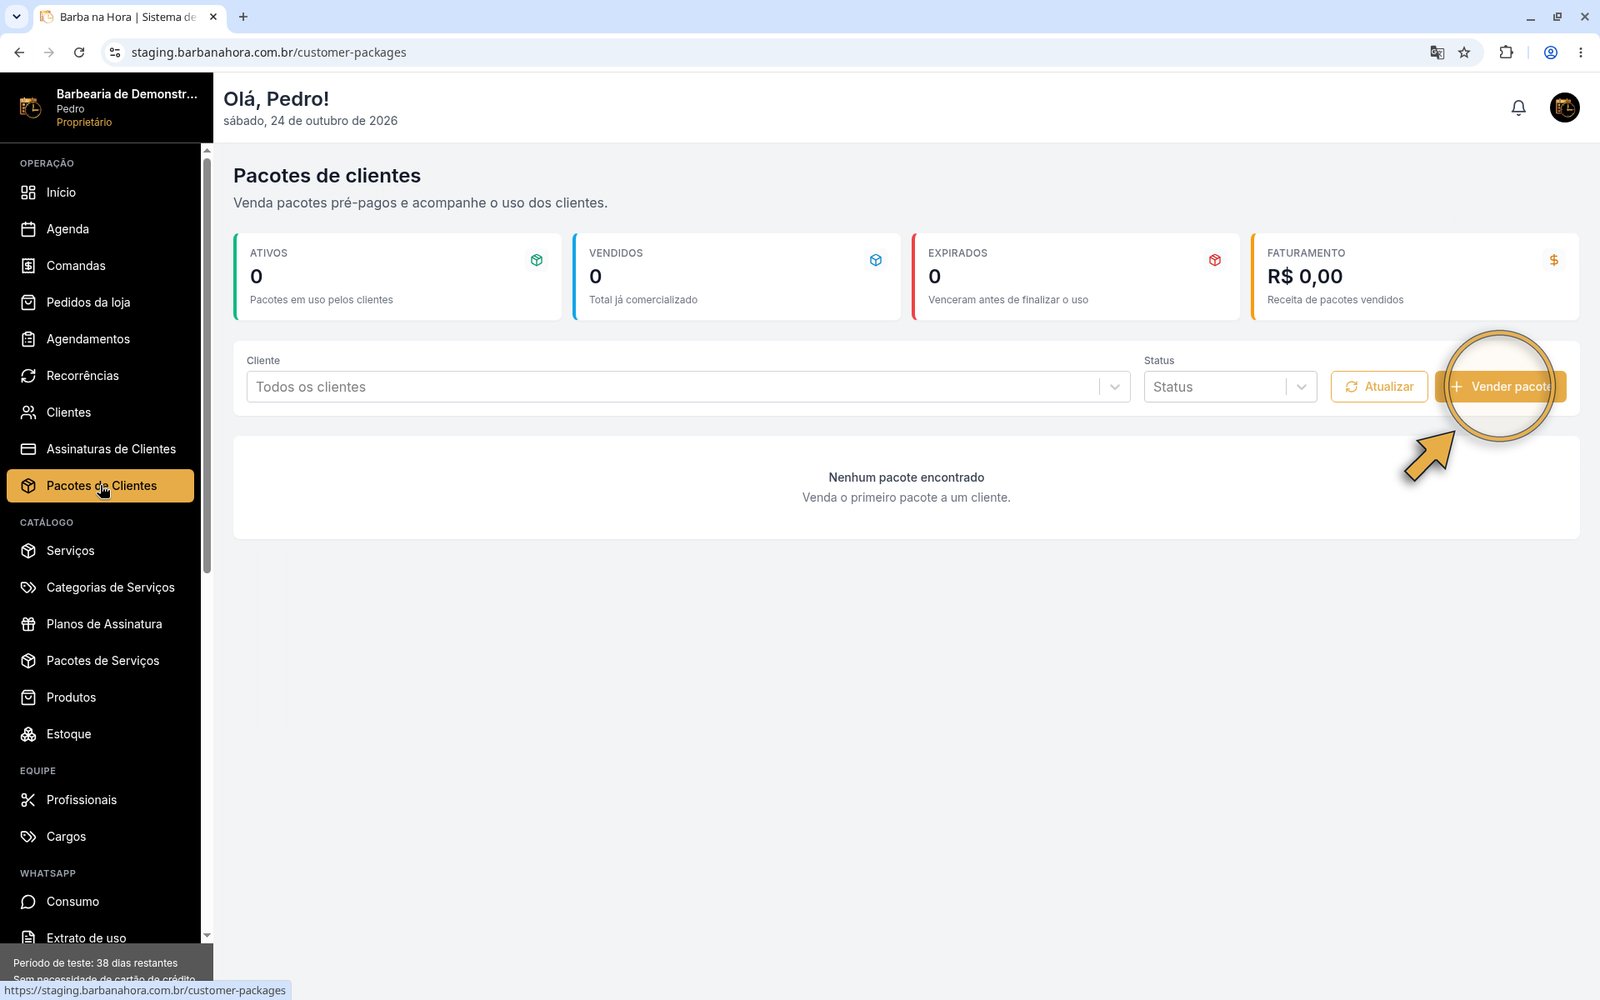Open Recorrências menu item
Viewport: 1600px width, 1000px height.
tap(100, 376)
